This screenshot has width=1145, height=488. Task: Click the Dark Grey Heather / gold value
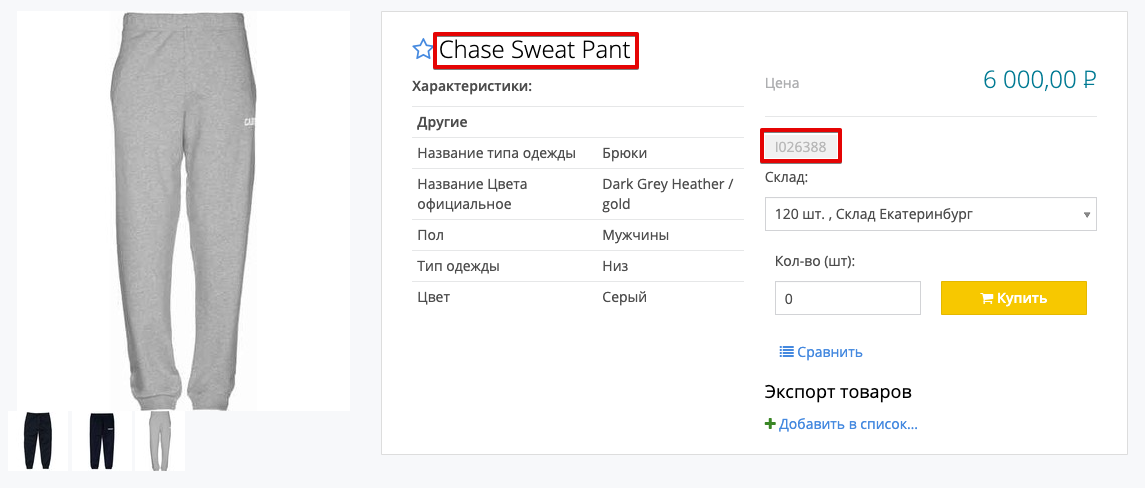point(668,194)
